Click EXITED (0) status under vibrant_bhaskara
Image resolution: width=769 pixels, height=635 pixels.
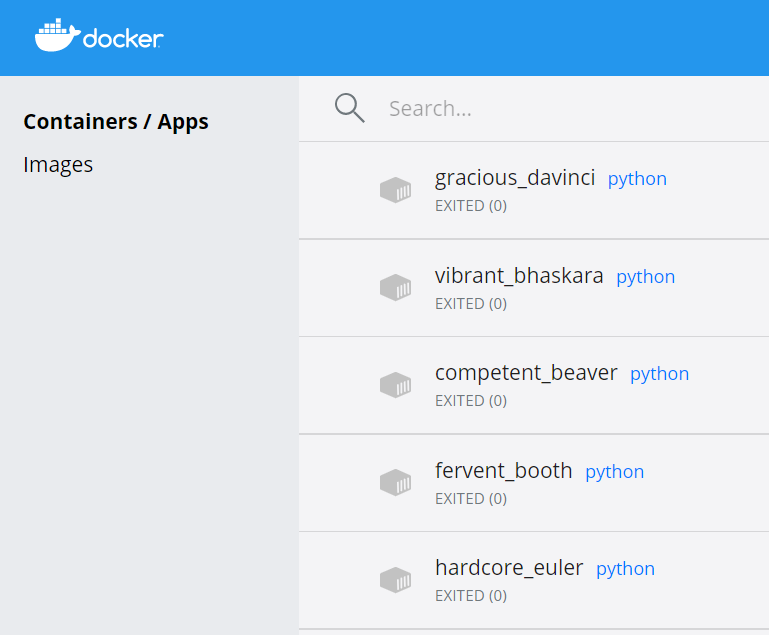pos(471,304)
